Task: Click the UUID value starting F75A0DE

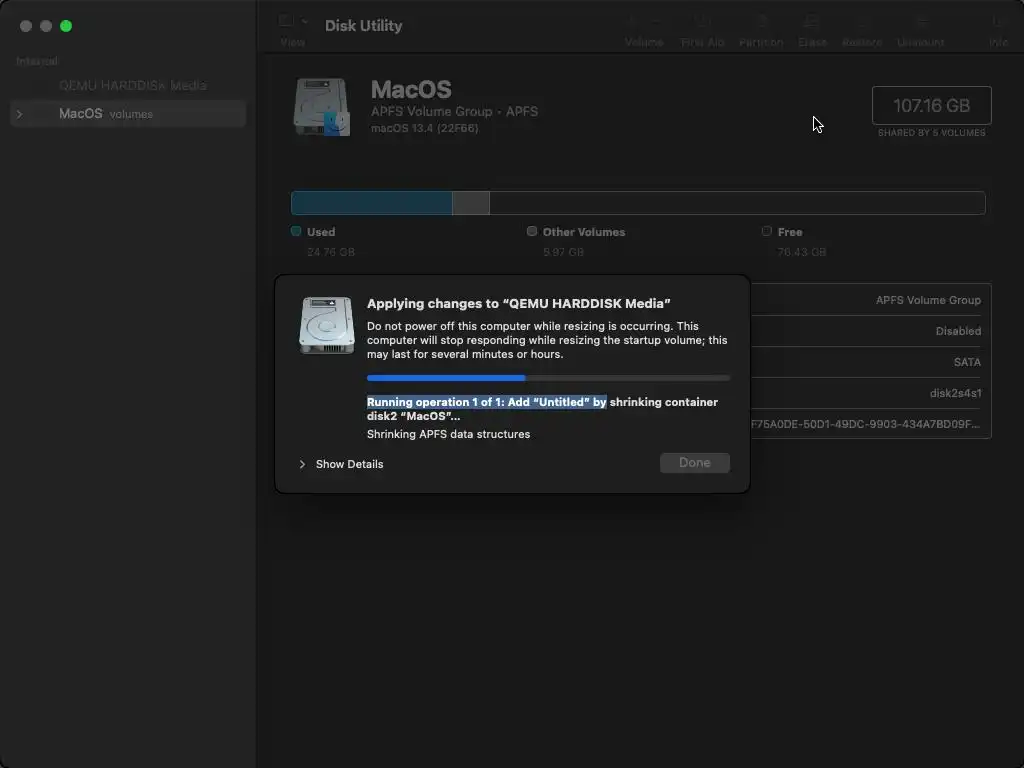Action: [865, 424]
